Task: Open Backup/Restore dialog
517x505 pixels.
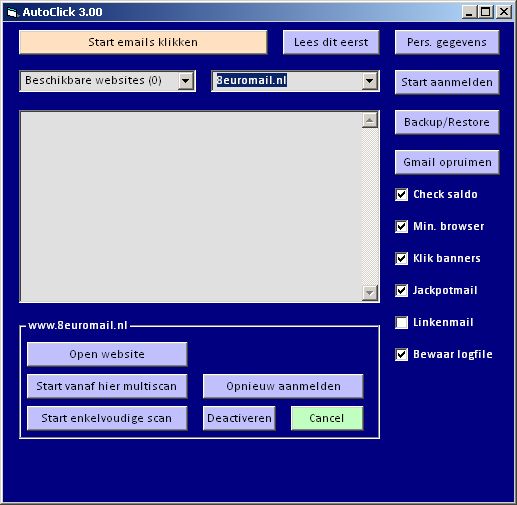Action: 447,122
